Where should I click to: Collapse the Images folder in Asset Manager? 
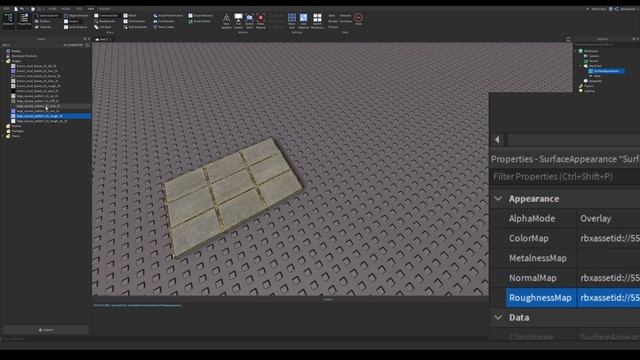click(2, 61)
